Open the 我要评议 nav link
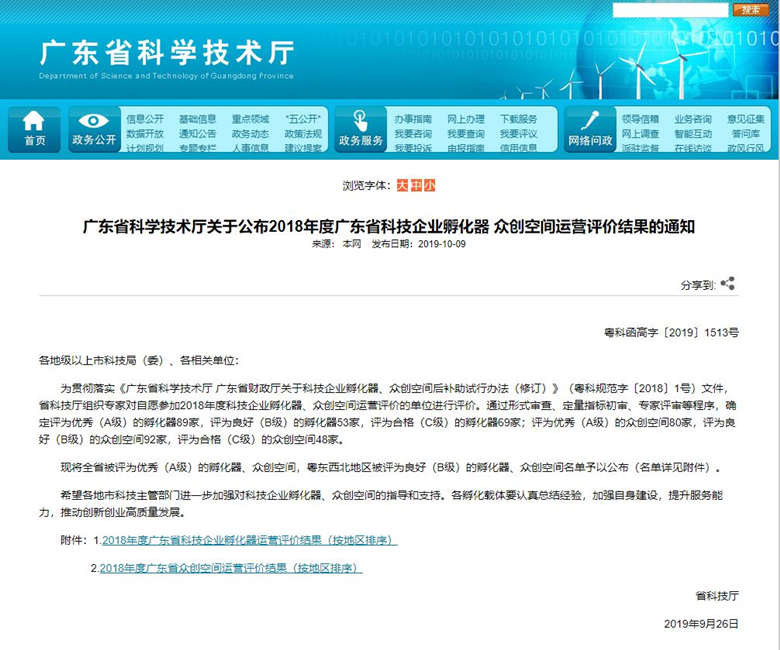 click(x=519, y=134)
